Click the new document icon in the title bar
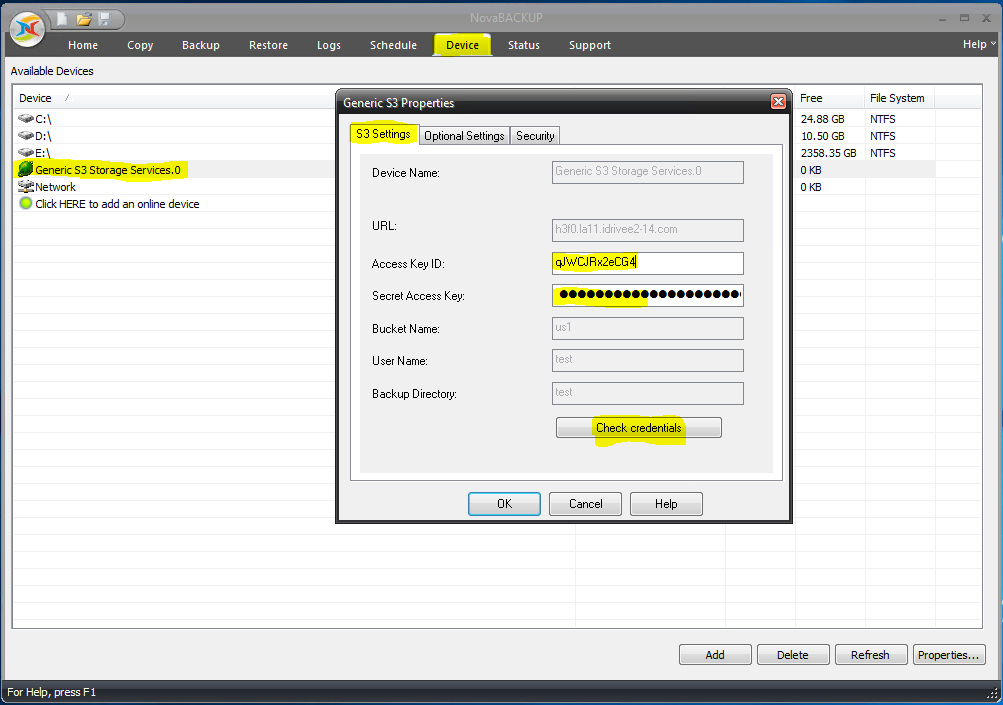 pyautogui.click(x=62, y=19)
